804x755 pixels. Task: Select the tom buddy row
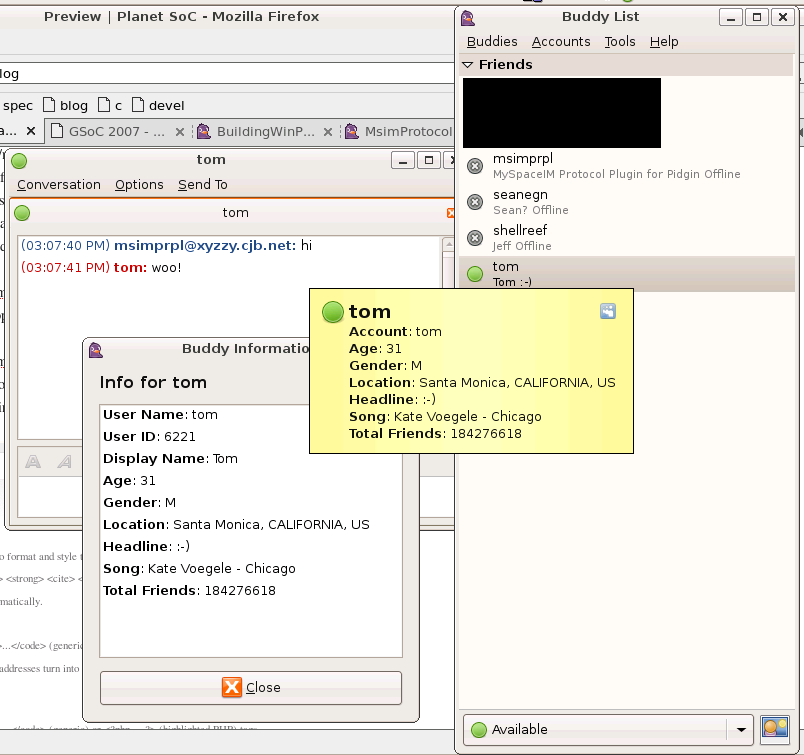point(627,274)
